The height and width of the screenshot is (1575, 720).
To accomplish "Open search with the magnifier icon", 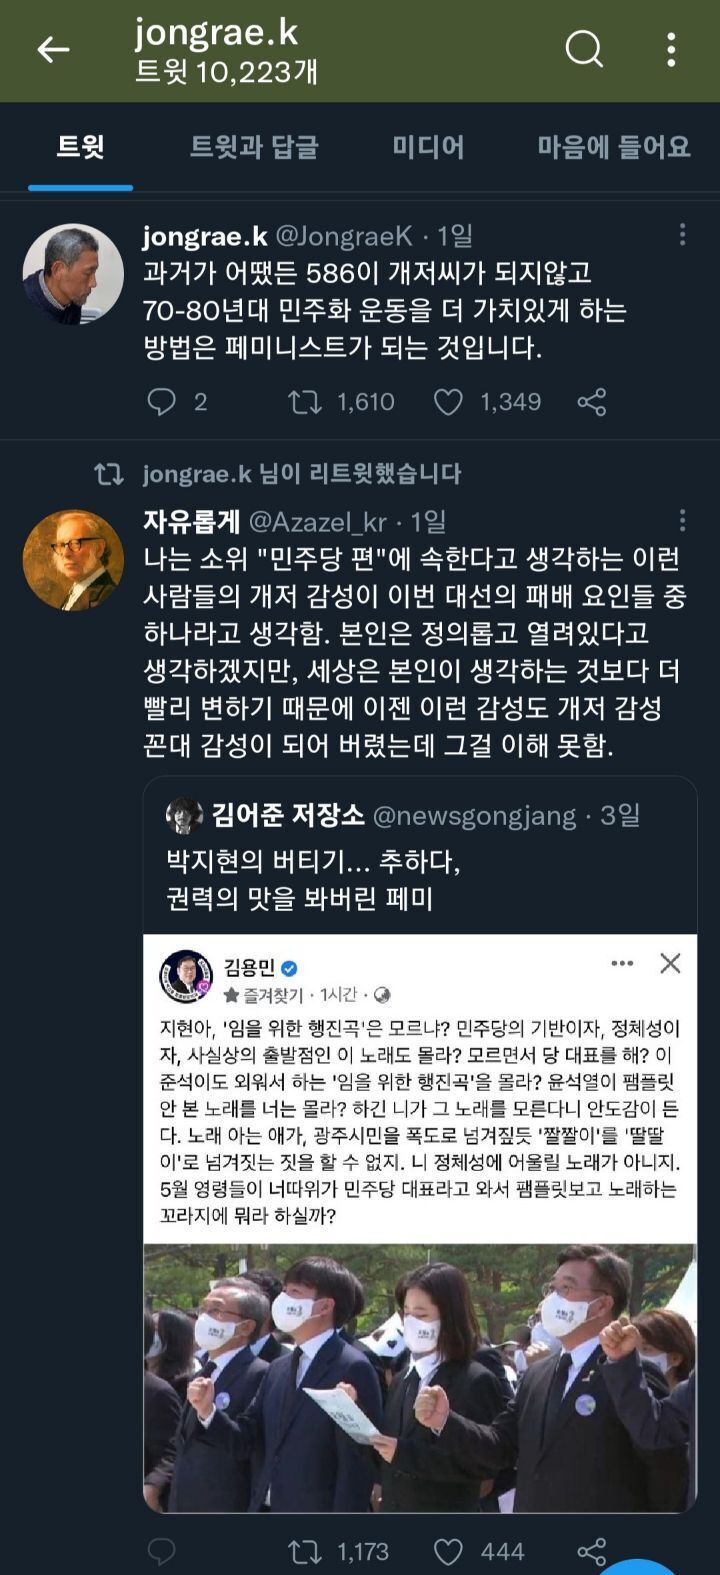I will [584, 48].
